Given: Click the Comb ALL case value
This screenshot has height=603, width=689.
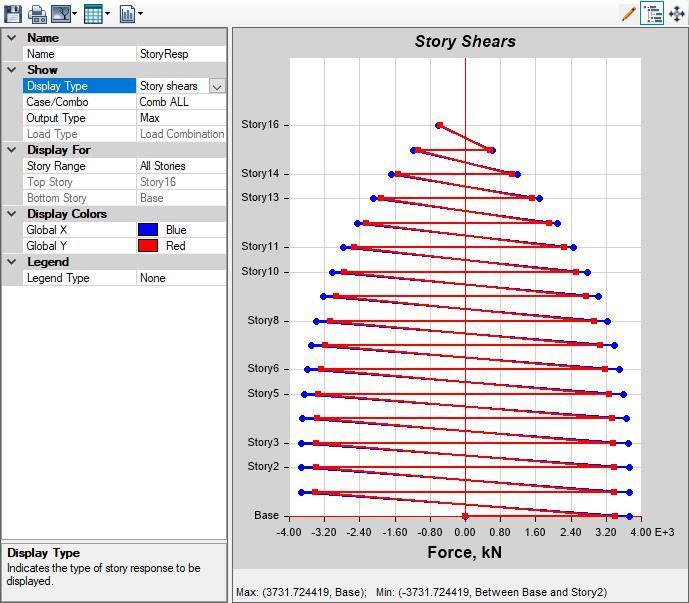Looking at the screenshot, I should (181, 102).
